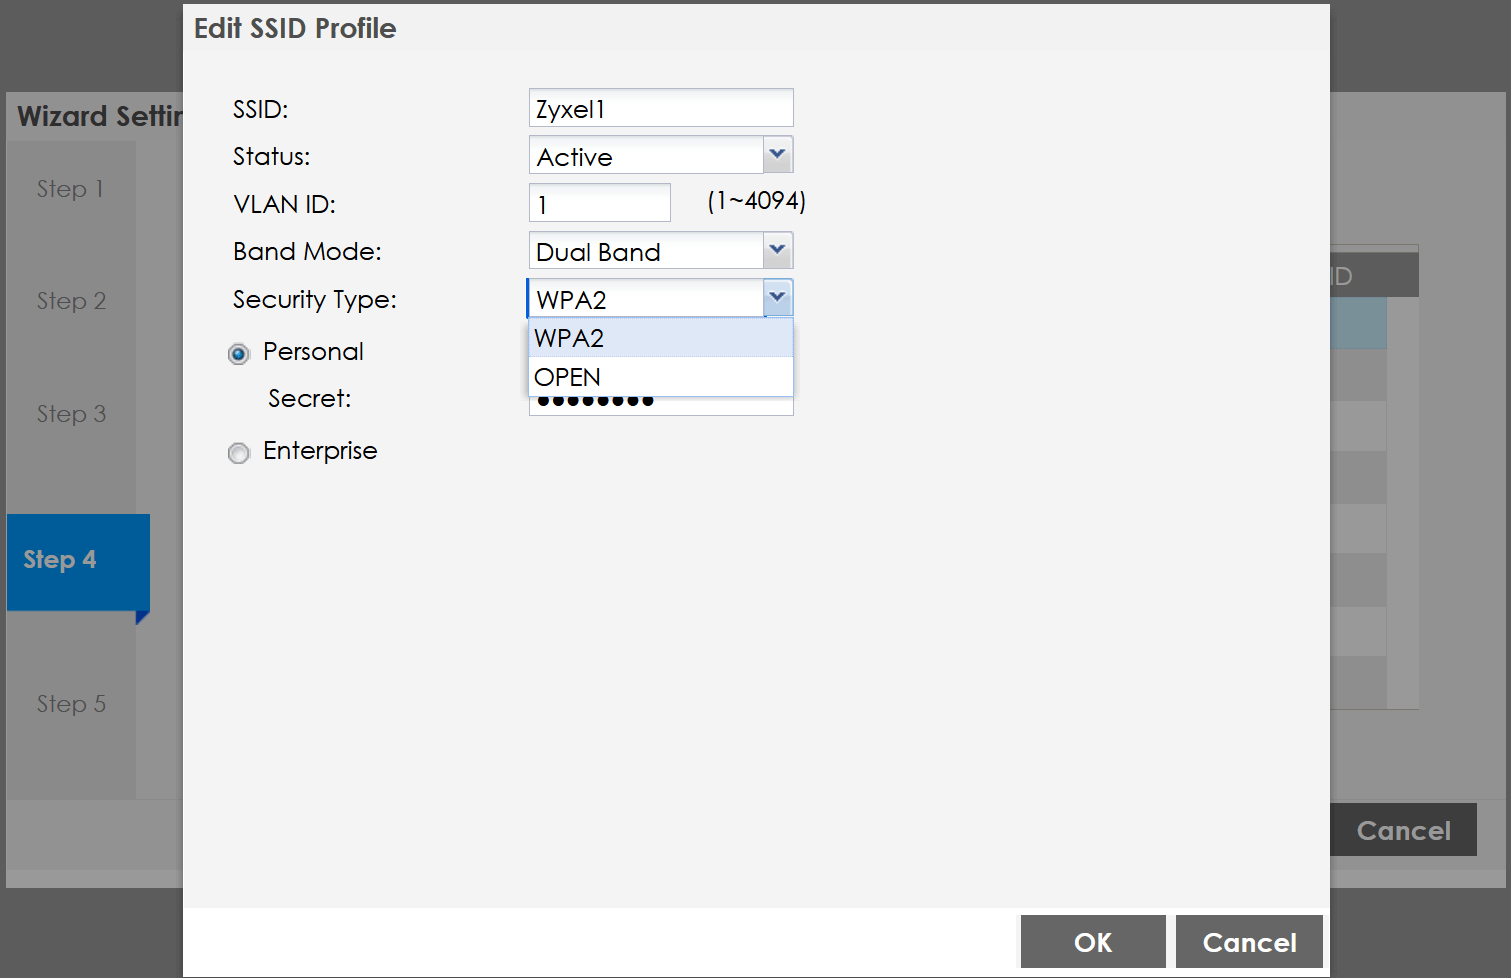Expand the Band Mode dropdown arrow
This screenshot has width=1511, height=978.
777,250
